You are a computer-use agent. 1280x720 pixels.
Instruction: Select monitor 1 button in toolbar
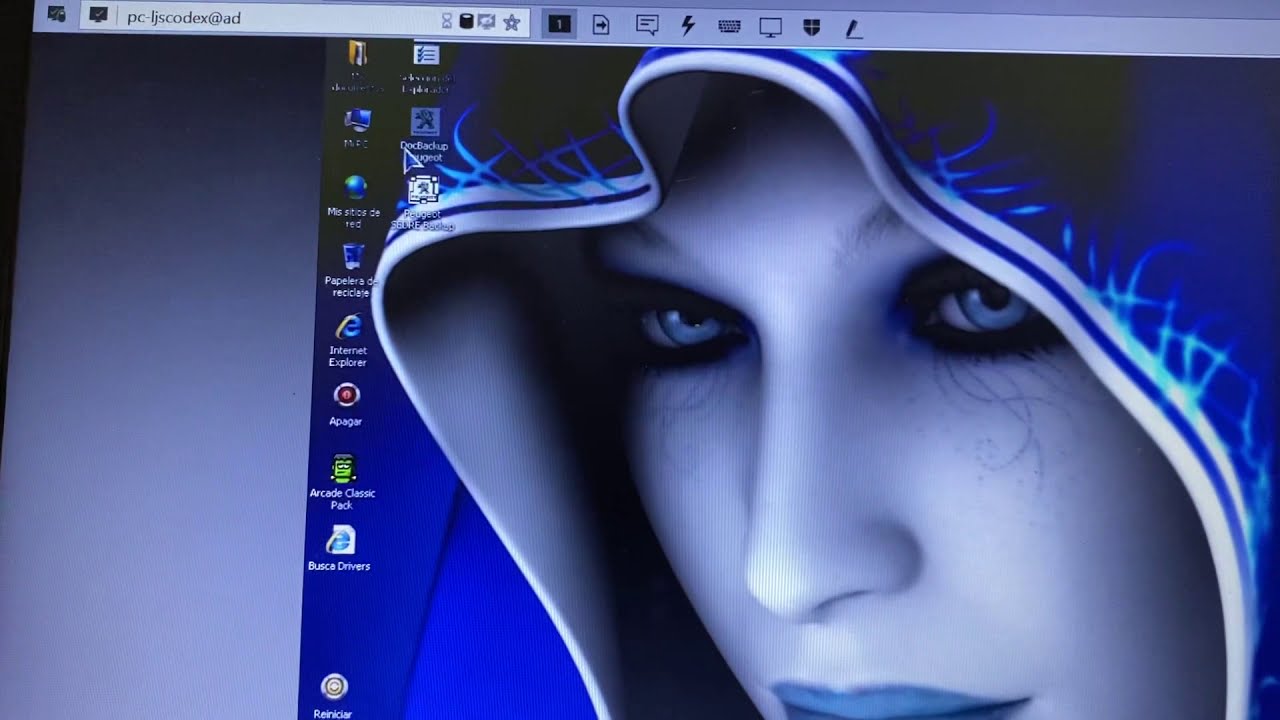click(559, 24)
